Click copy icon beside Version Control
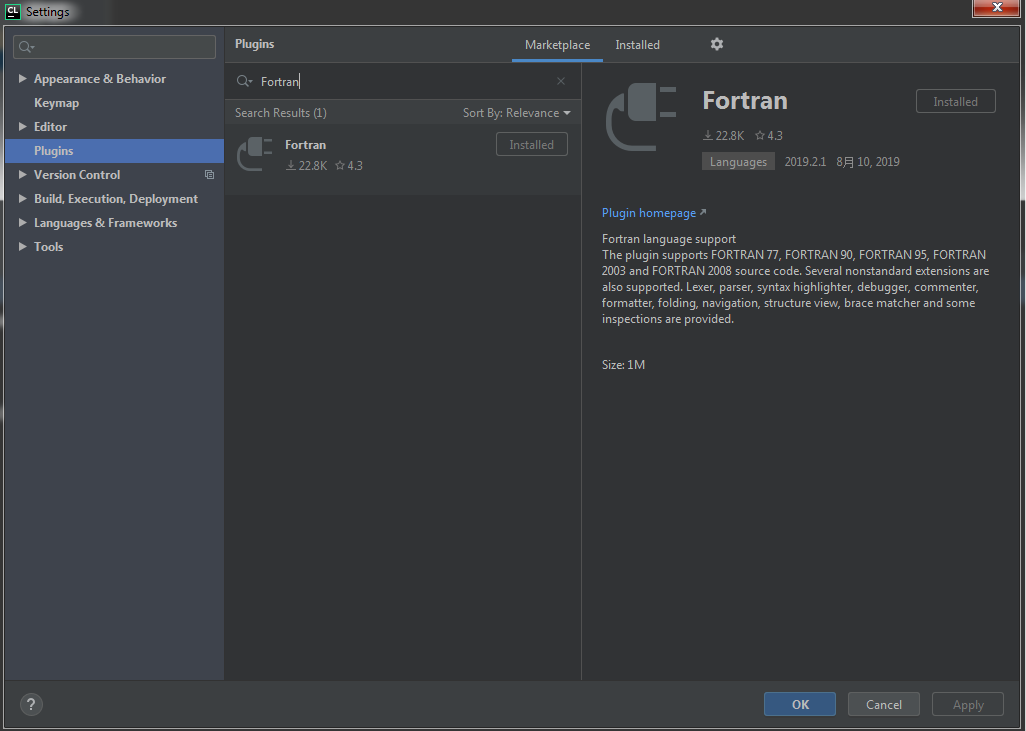 [x=209, y=174]
